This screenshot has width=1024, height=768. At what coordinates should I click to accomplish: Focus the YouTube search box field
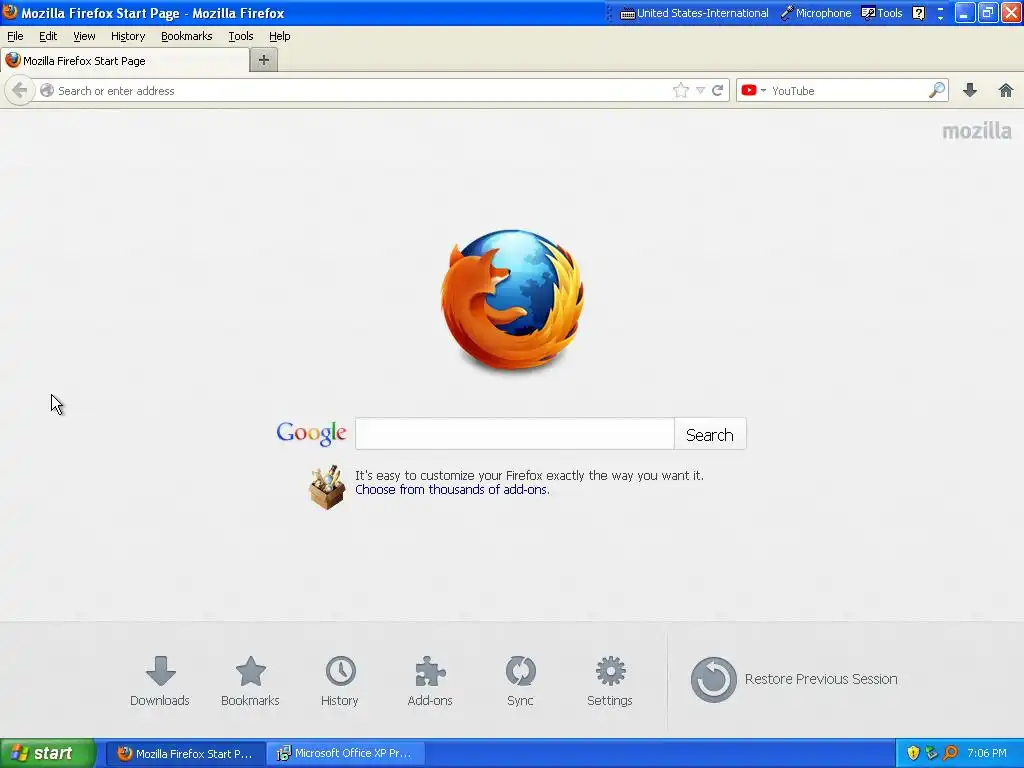point(848,91)
